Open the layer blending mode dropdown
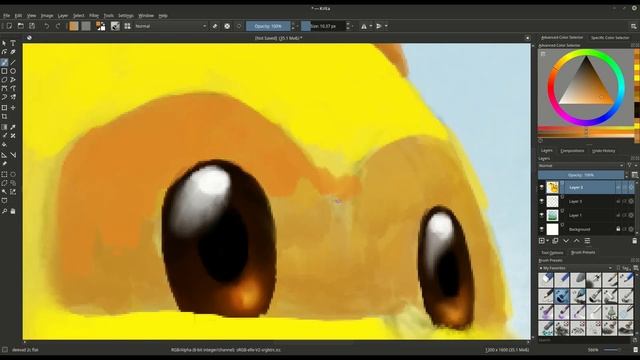The image size is (640, 360). coord(581,166)
